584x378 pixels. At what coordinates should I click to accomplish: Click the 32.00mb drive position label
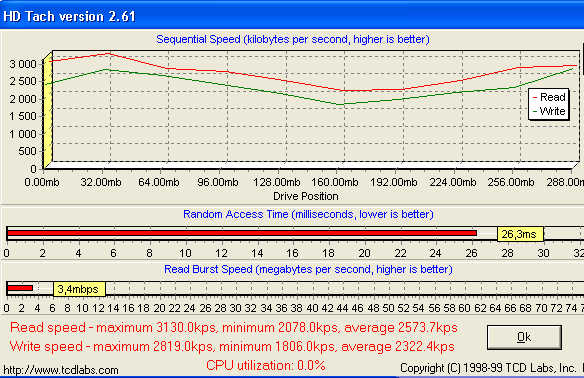[101, 182]
